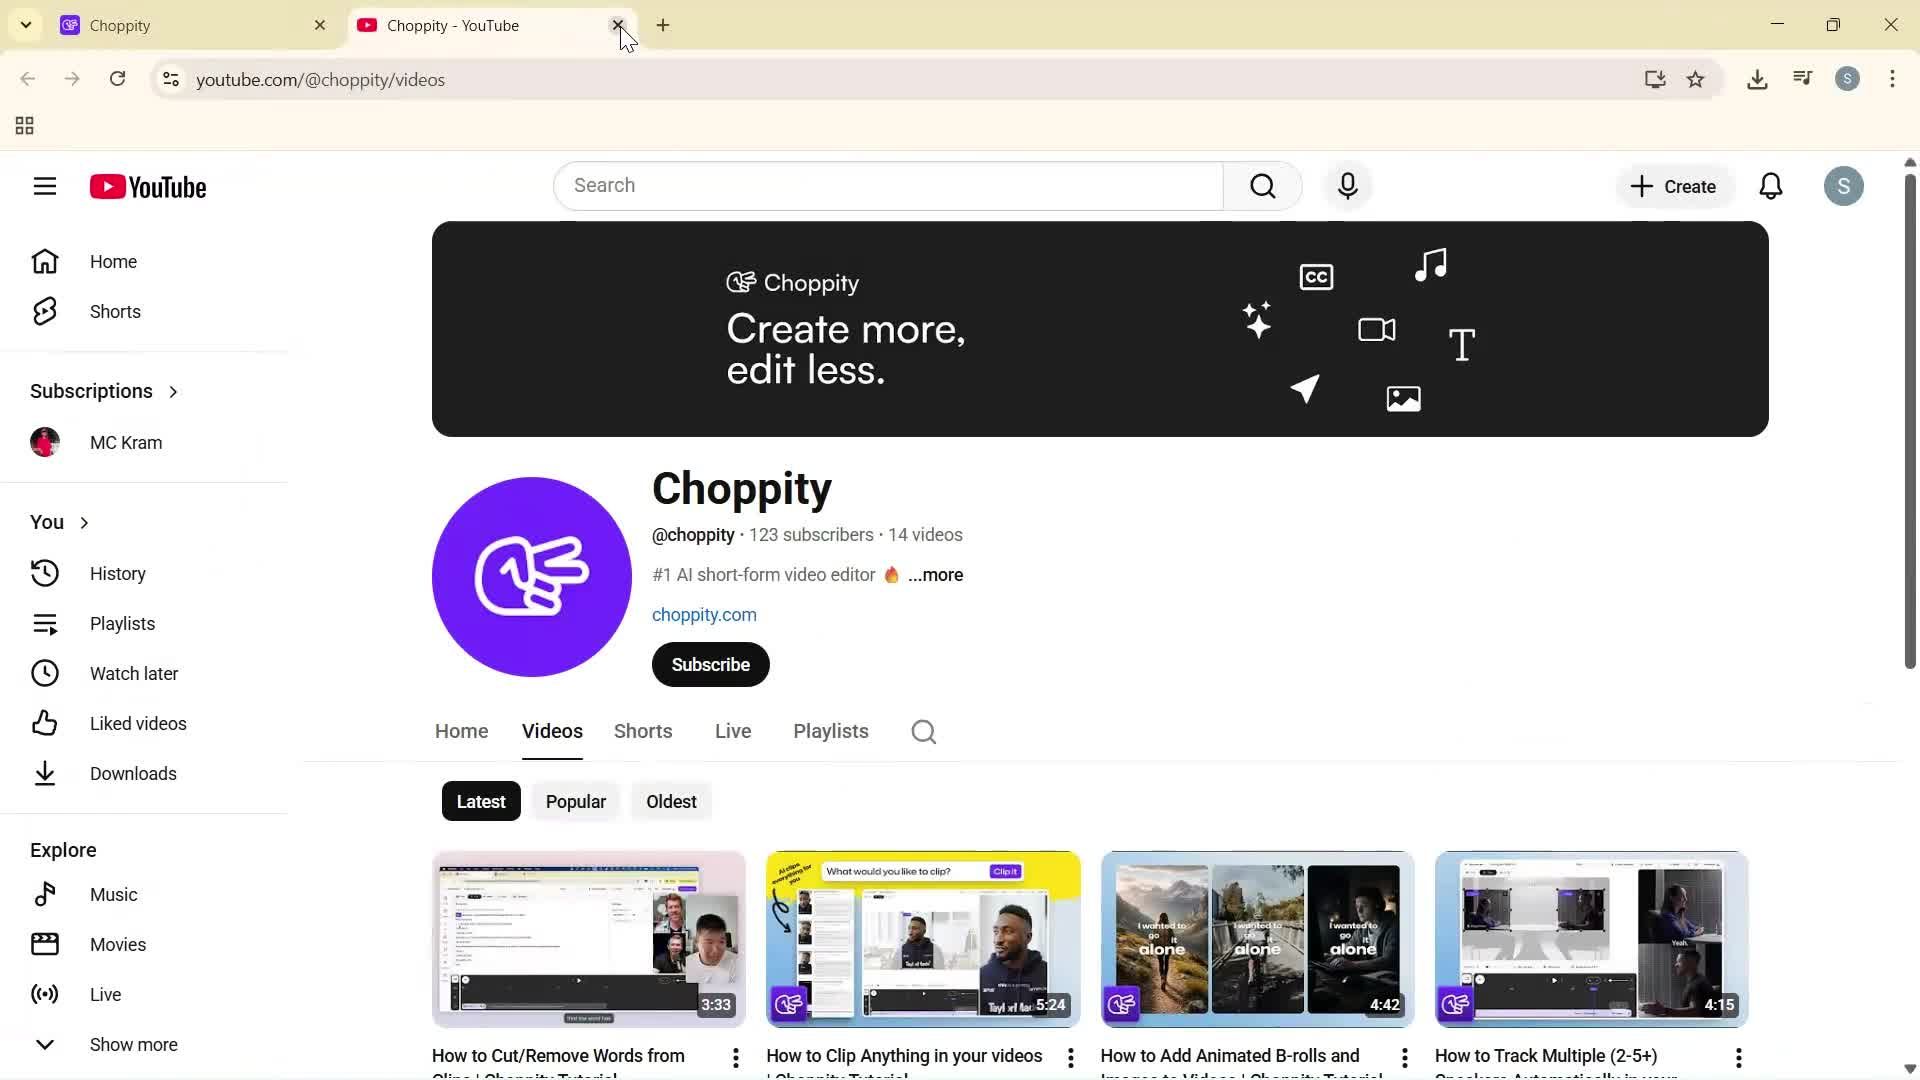This screenshot has width=1920, height=1080.
Task: Open options menu on the Cut/Remove Words video
Action: coord(735,1057)
